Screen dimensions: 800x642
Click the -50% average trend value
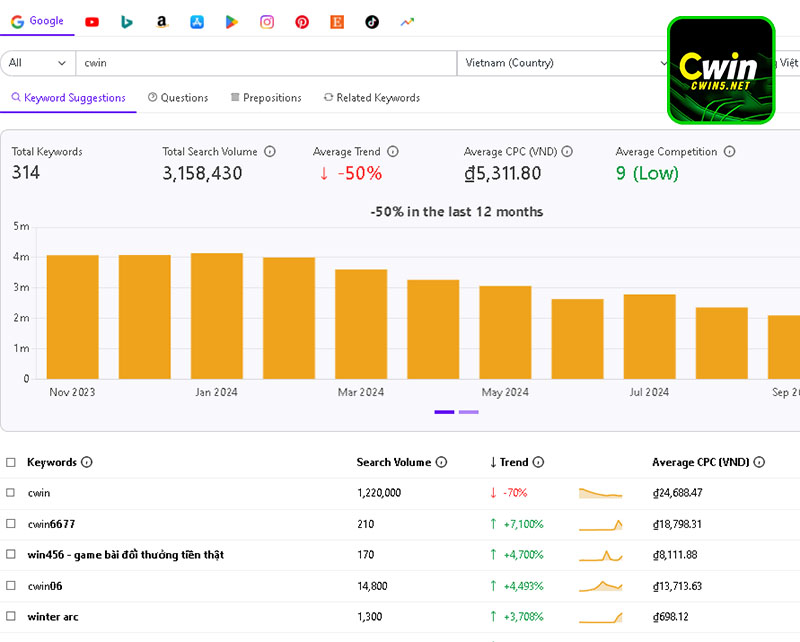(x=360, y=174)
